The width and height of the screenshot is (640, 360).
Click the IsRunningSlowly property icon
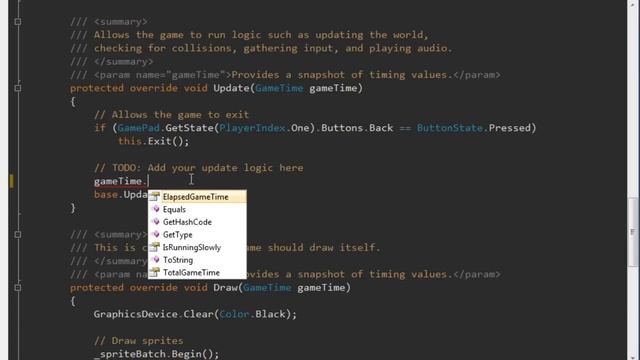pyautogui.click(x=155, y=247)
